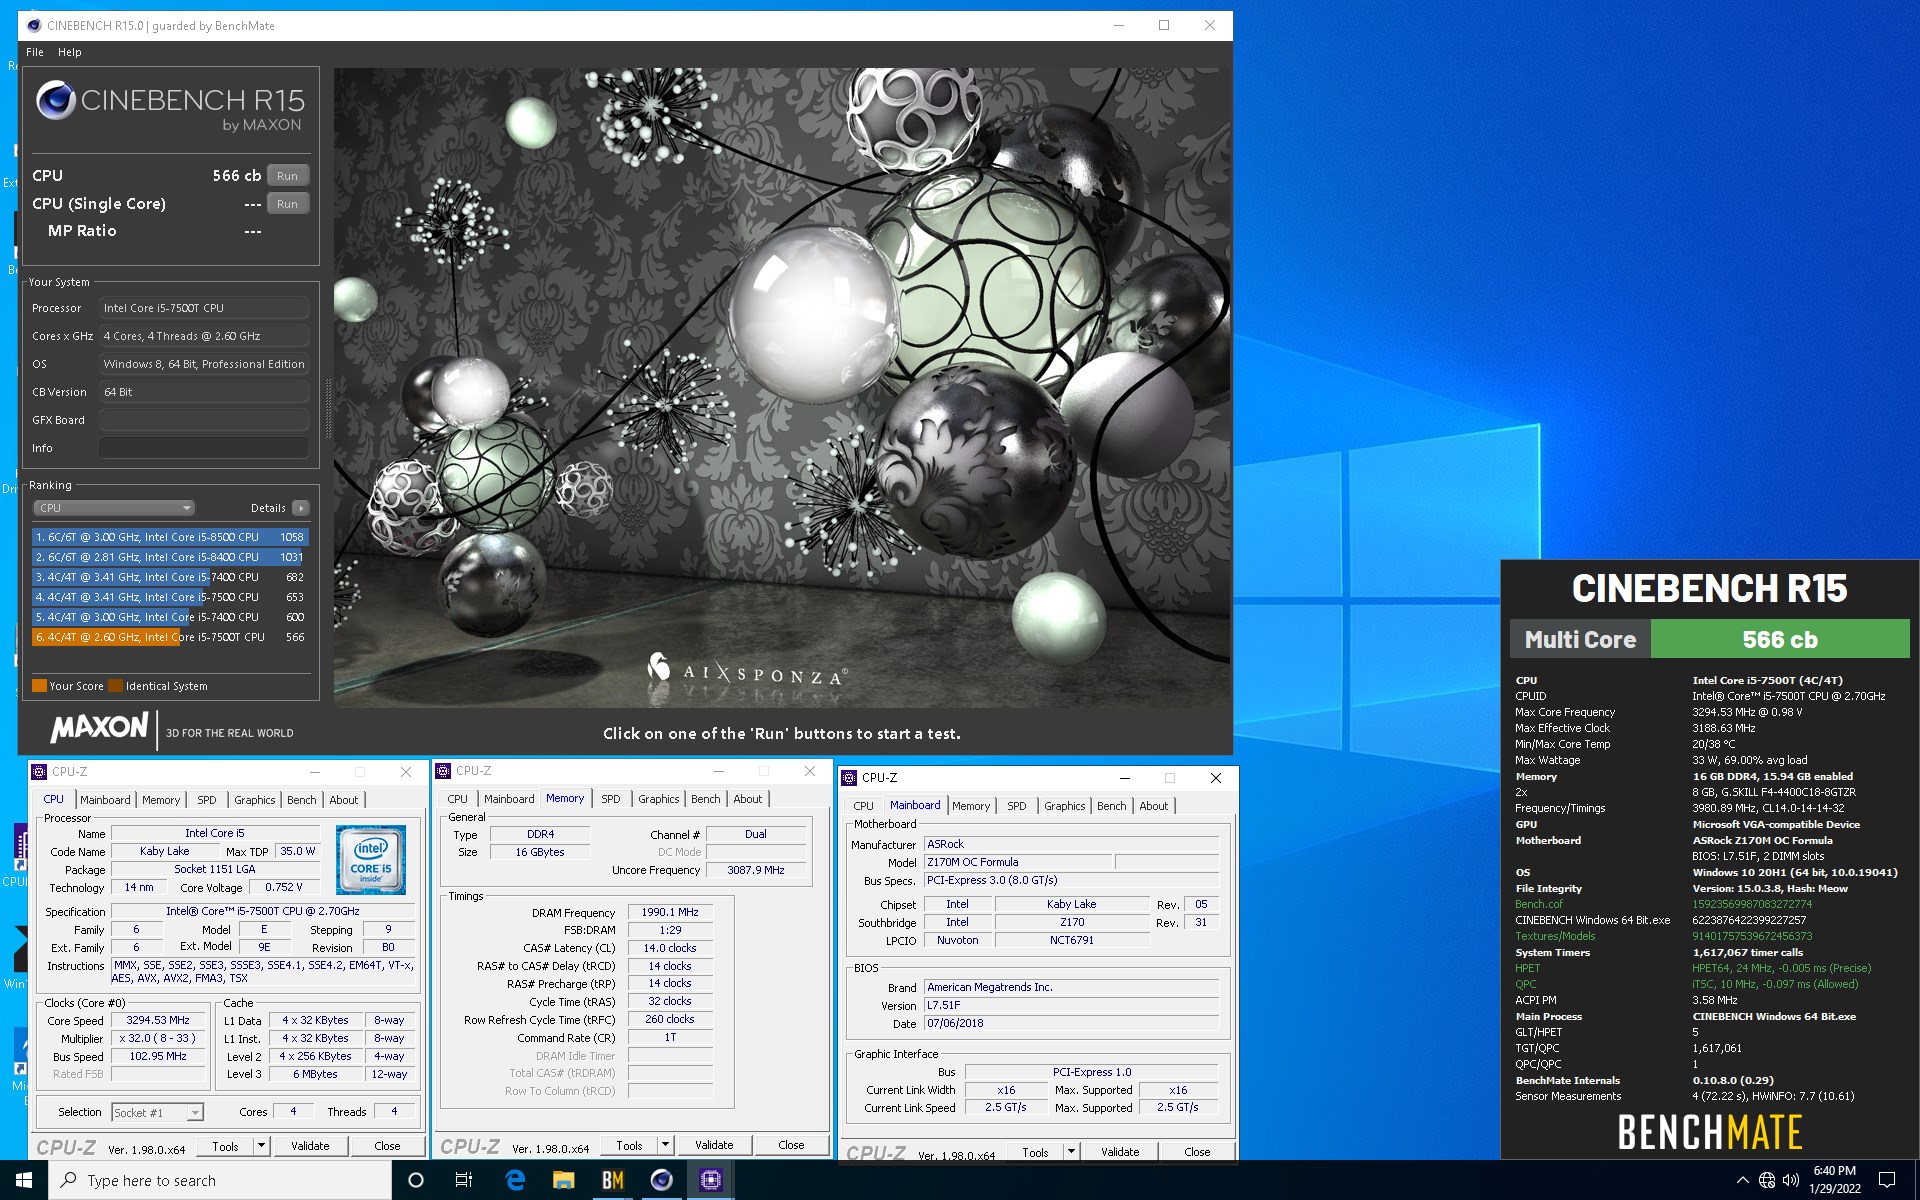Image resolution: width=1920 pixels, height=1200 pixels.
Task: Click the Windows search box
Action: [x=220, y=1180]
